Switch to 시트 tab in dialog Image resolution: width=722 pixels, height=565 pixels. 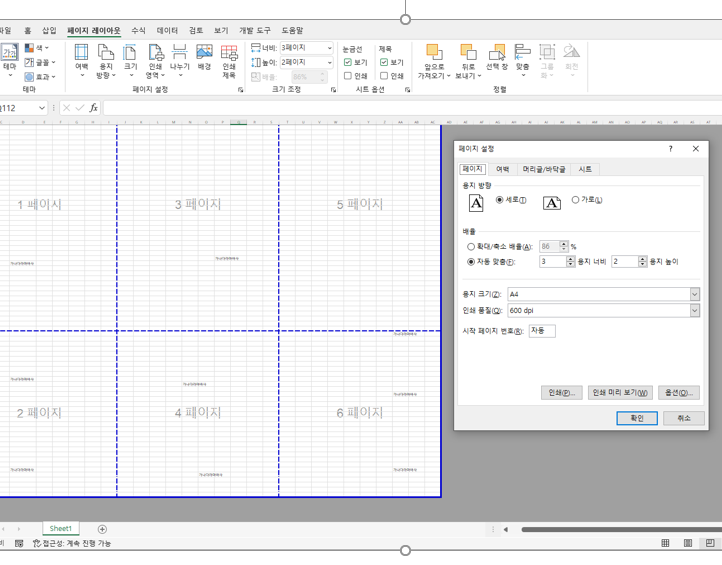coord(585,169)
